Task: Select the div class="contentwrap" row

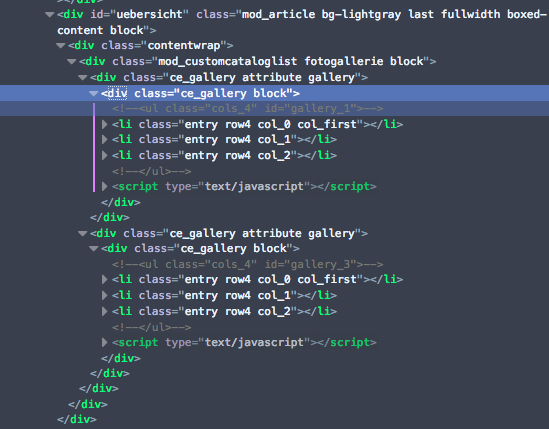Action: (151, 46)
